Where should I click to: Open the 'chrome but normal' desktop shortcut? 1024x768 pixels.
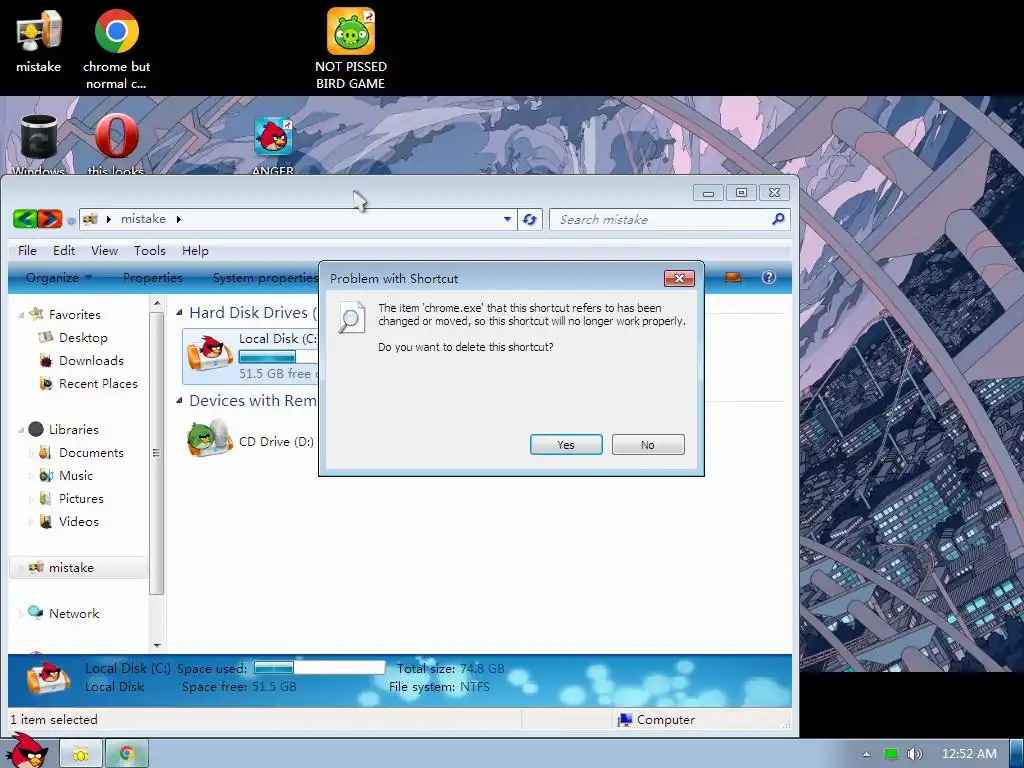point(116,49)
